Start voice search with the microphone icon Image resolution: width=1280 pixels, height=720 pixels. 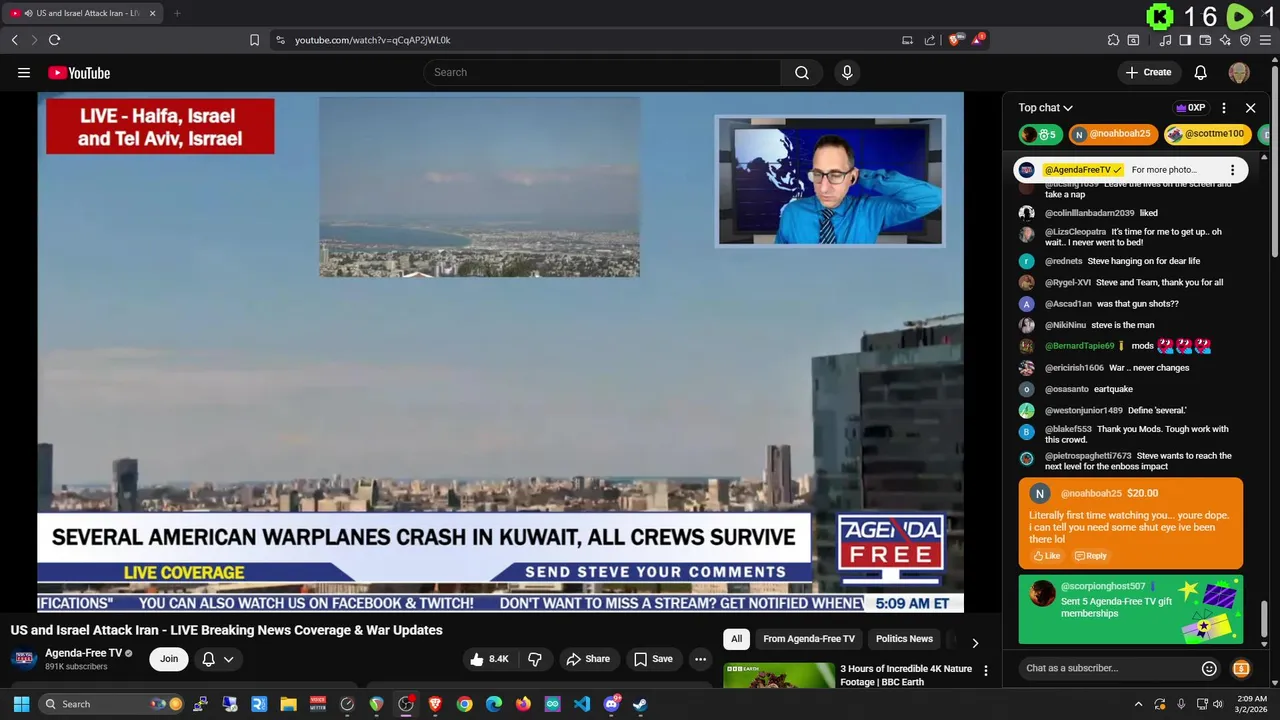point(847,72)
